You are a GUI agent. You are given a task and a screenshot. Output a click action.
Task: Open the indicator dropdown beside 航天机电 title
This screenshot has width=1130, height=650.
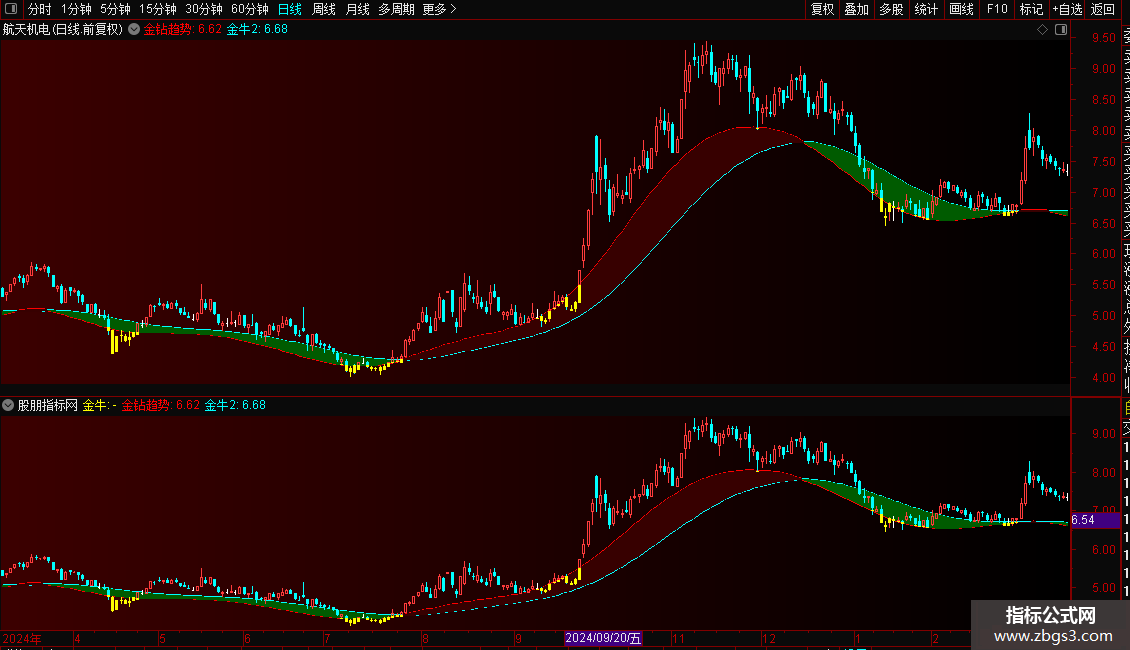click(134, 29)
